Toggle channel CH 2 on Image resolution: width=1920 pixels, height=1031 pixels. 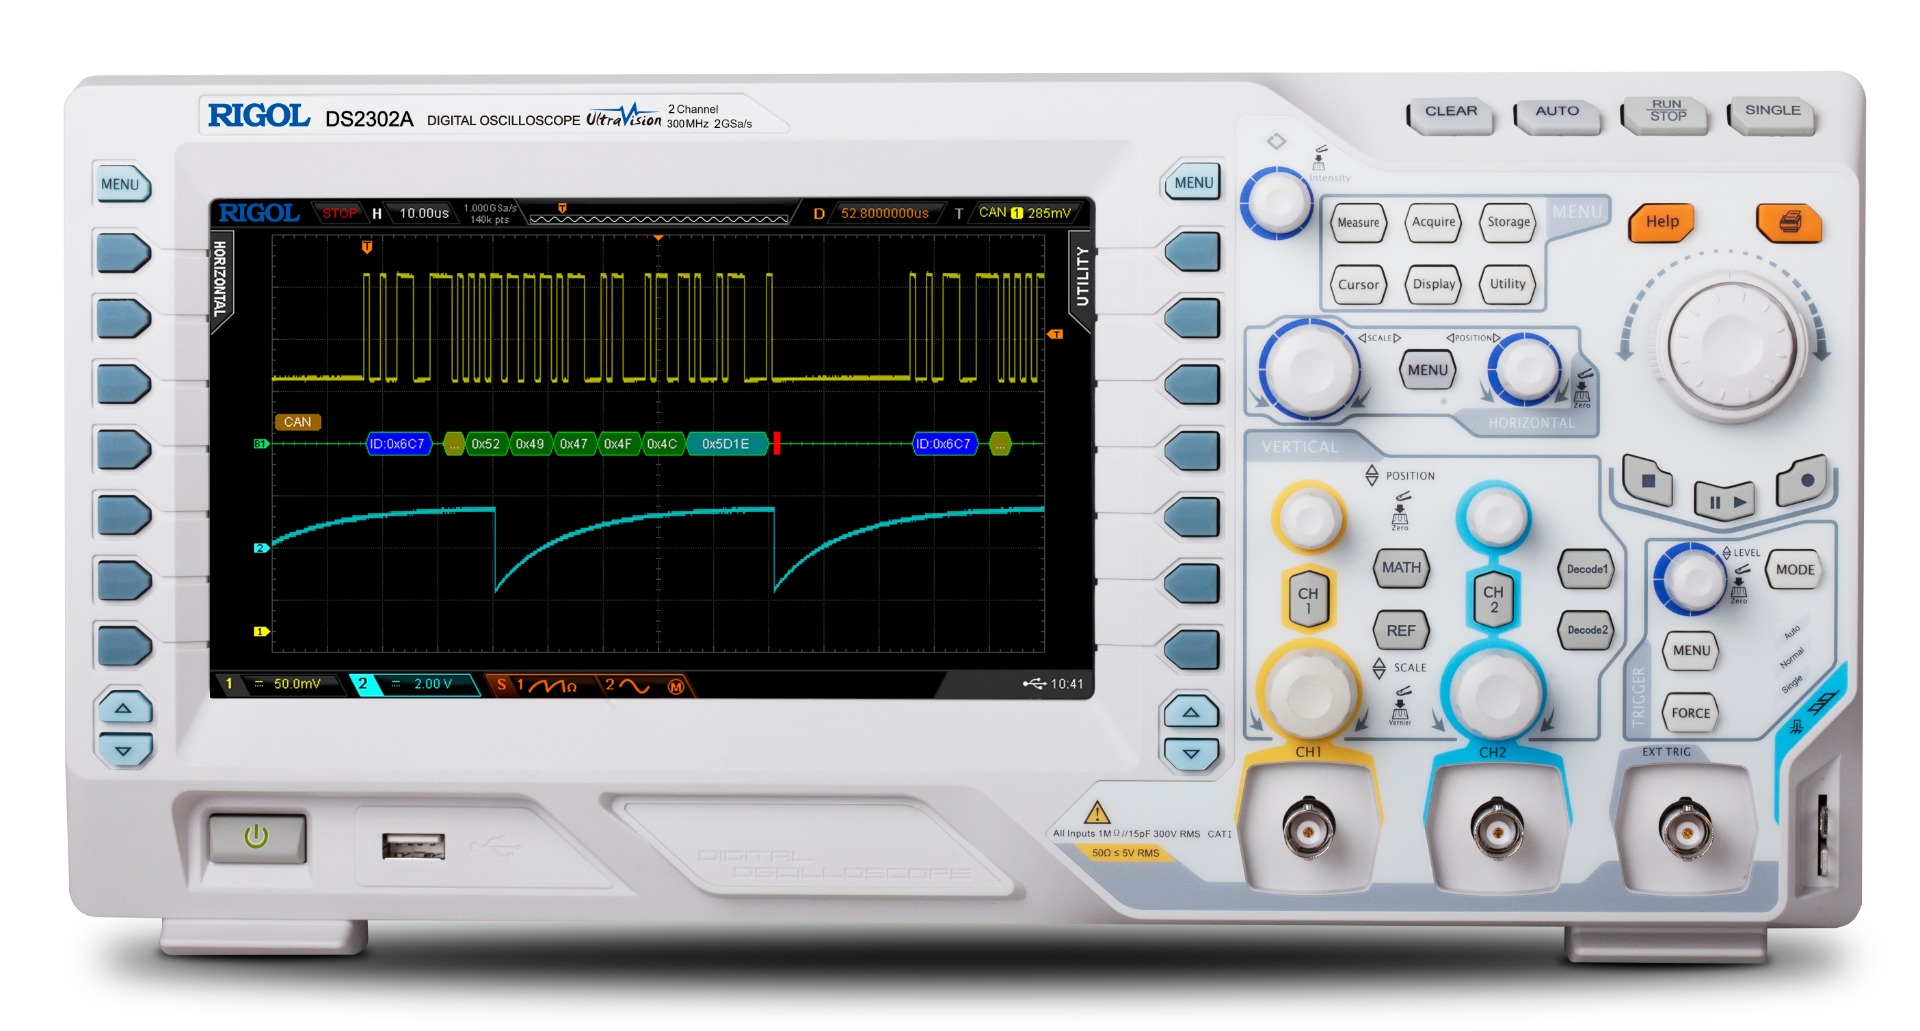pyautogui.click(x=1493, y=600)
